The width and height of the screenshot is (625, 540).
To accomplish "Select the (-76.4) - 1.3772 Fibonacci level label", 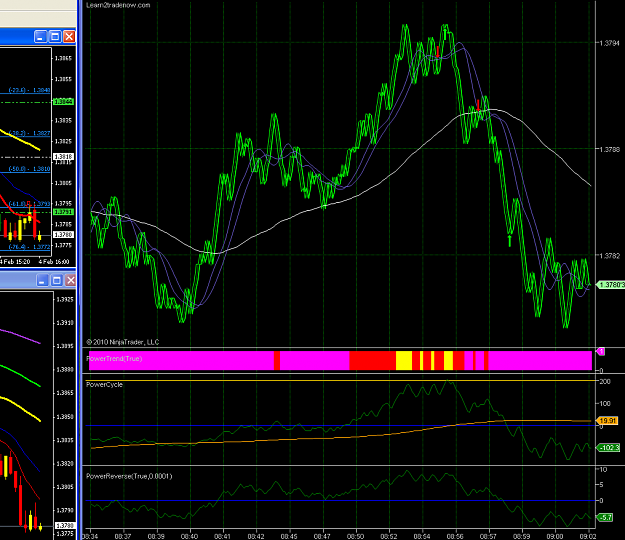I will click(29, 247).
